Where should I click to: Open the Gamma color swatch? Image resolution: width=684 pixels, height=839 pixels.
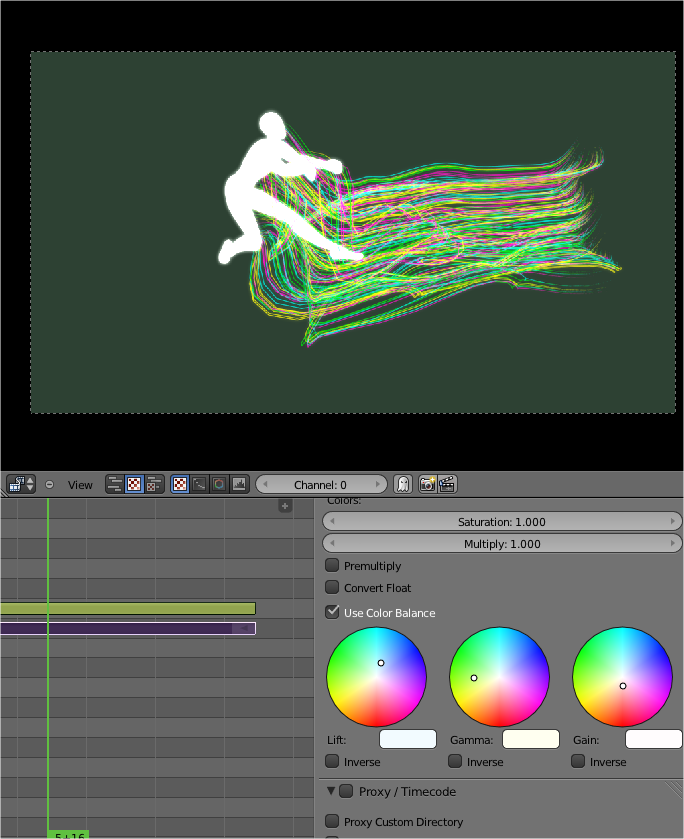tap(531, 739)
